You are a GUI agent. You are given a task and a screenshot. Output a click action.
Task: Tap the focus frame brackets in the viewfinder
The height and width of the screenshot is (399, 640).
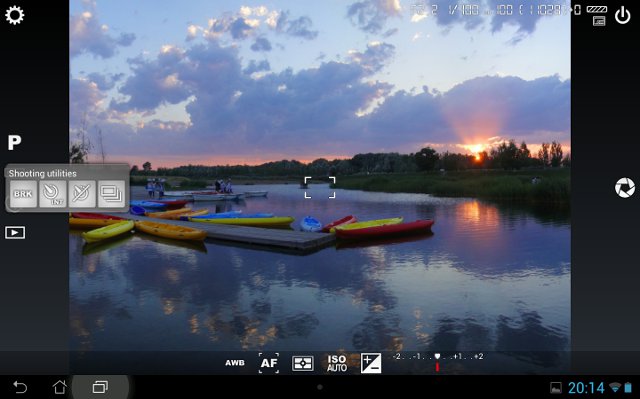(320, 188)
